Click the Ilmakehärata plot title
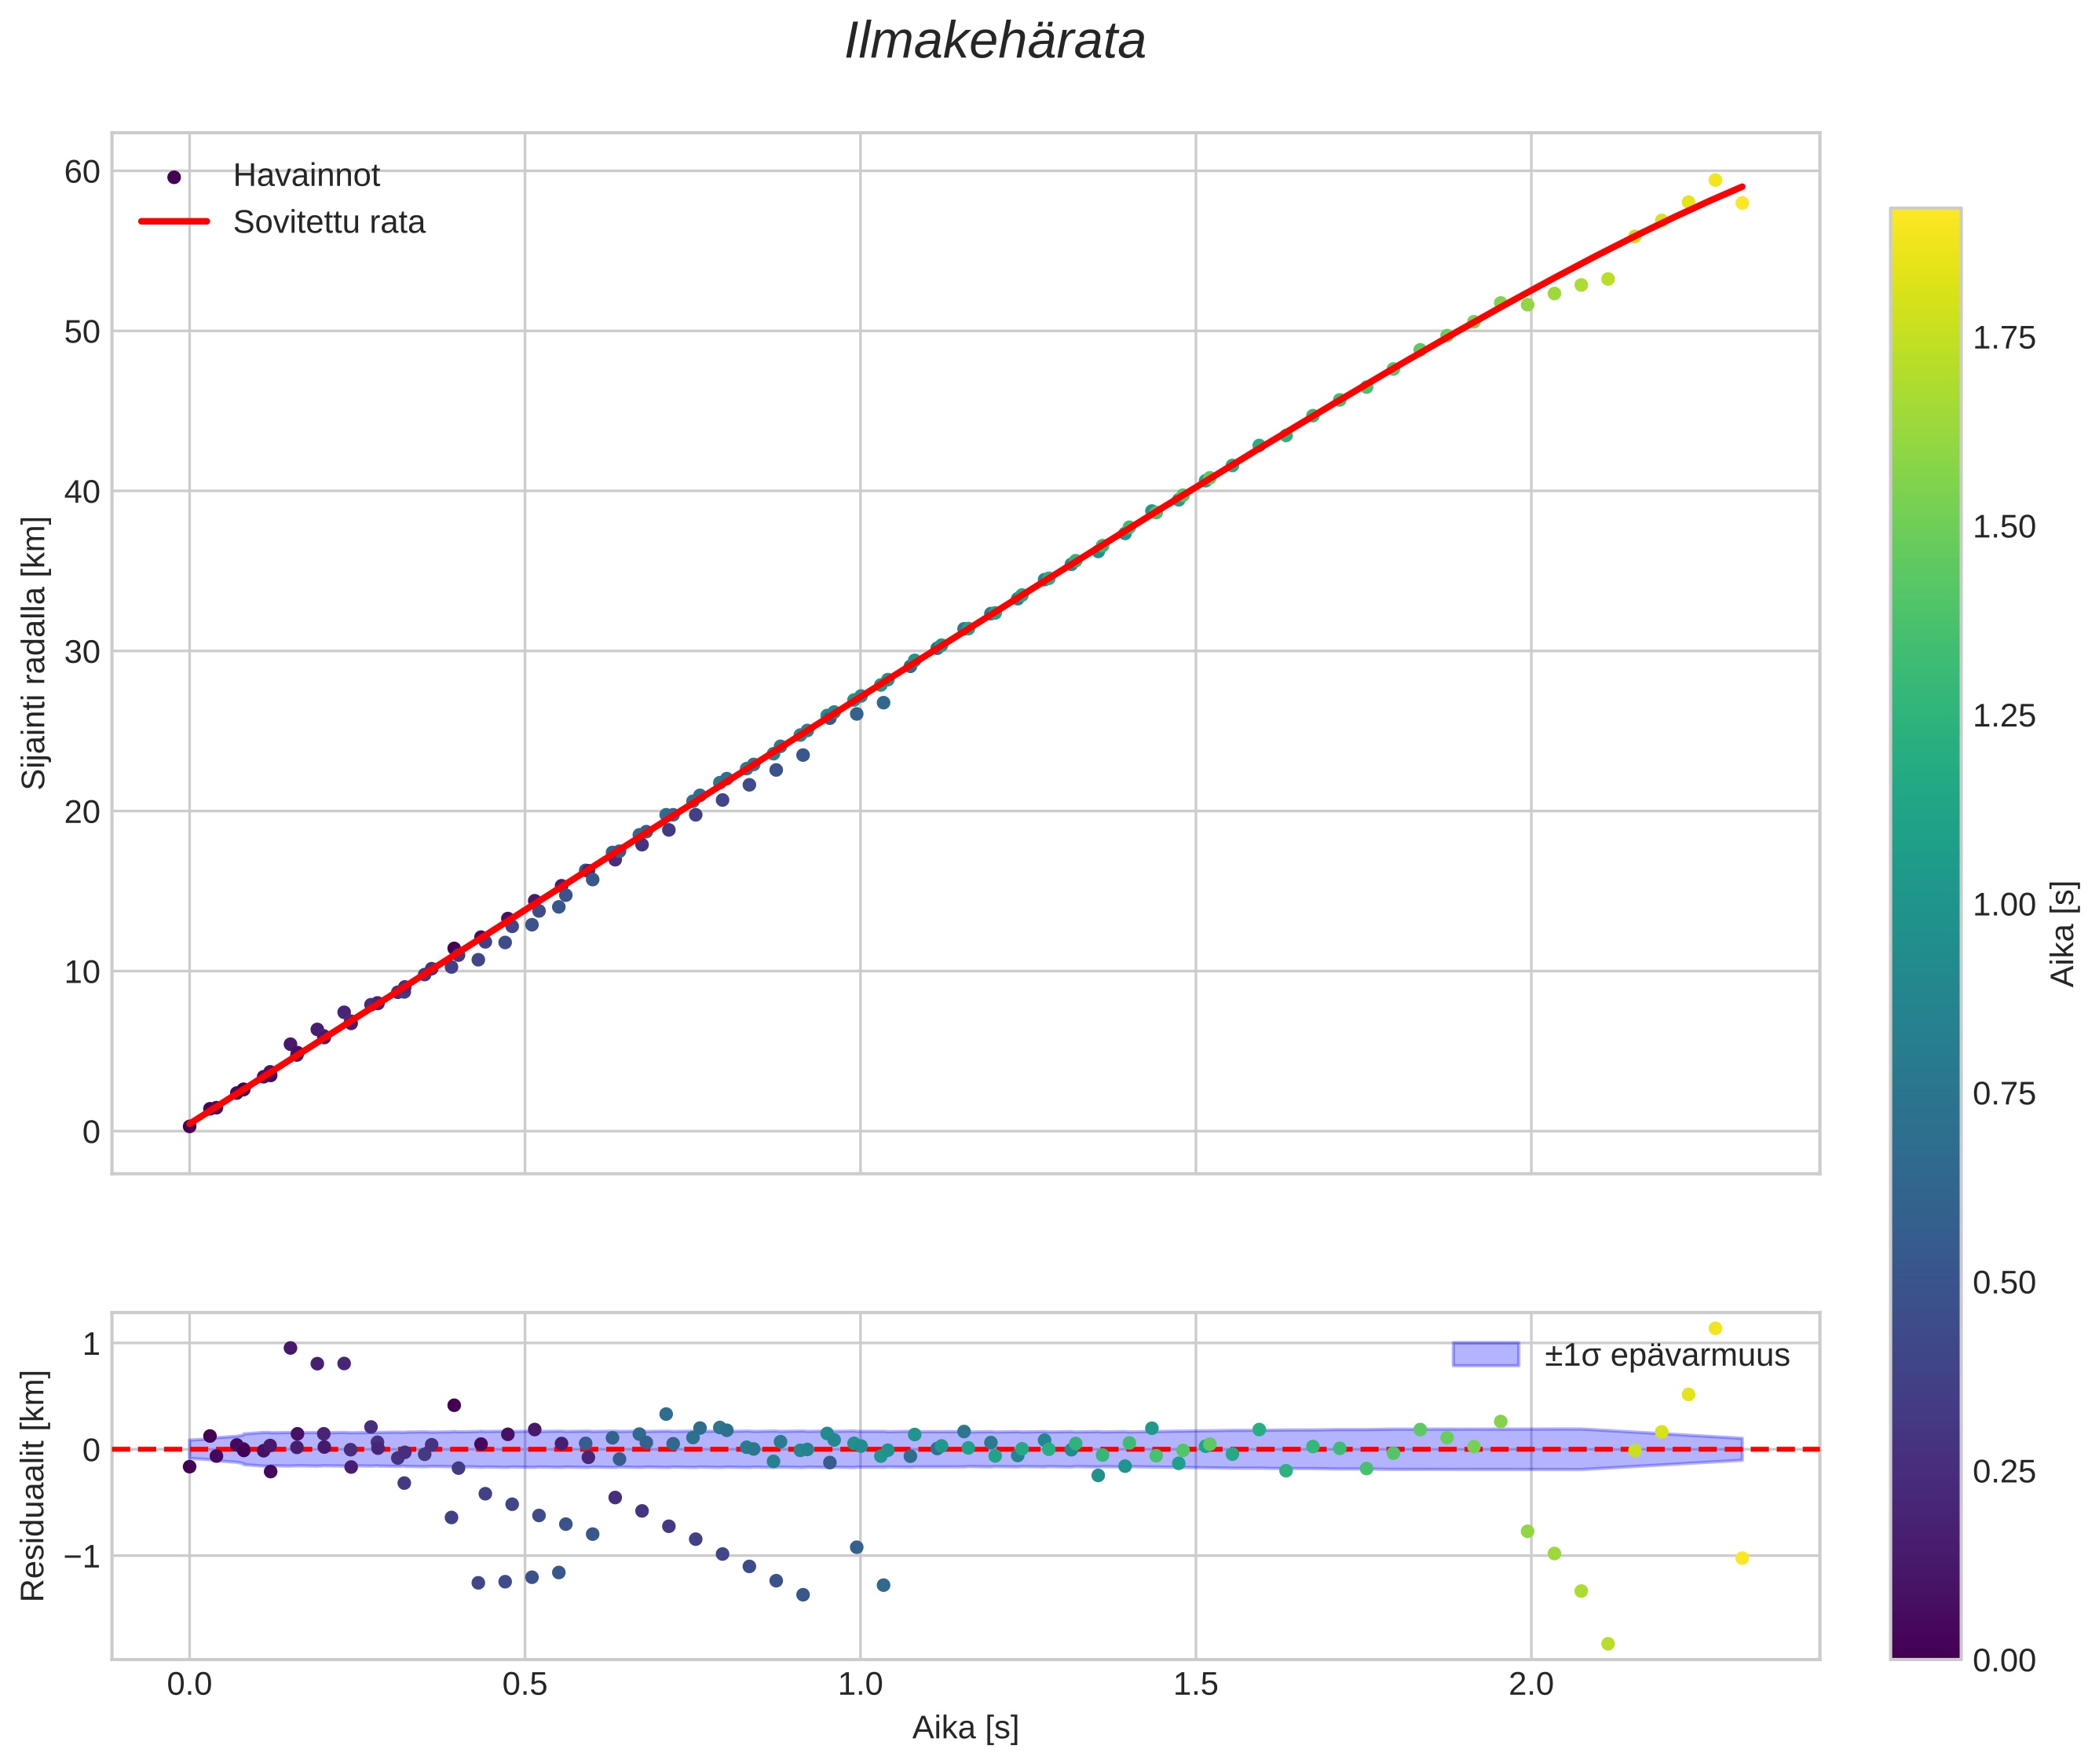The height and width of the screenshot is (1764, 2099). [994, 42]
